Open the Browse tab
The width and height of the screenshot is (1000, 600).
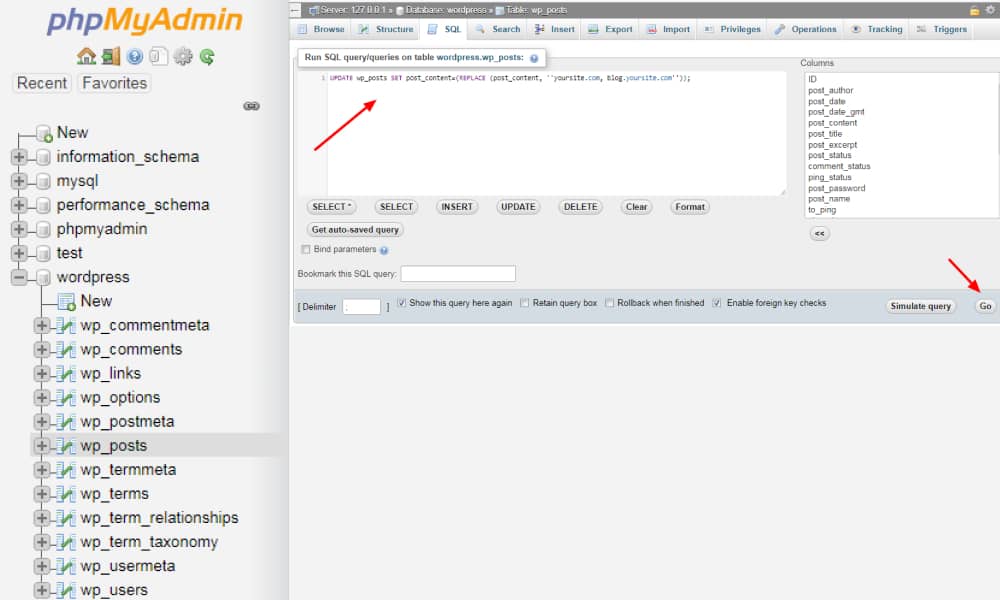321,29
